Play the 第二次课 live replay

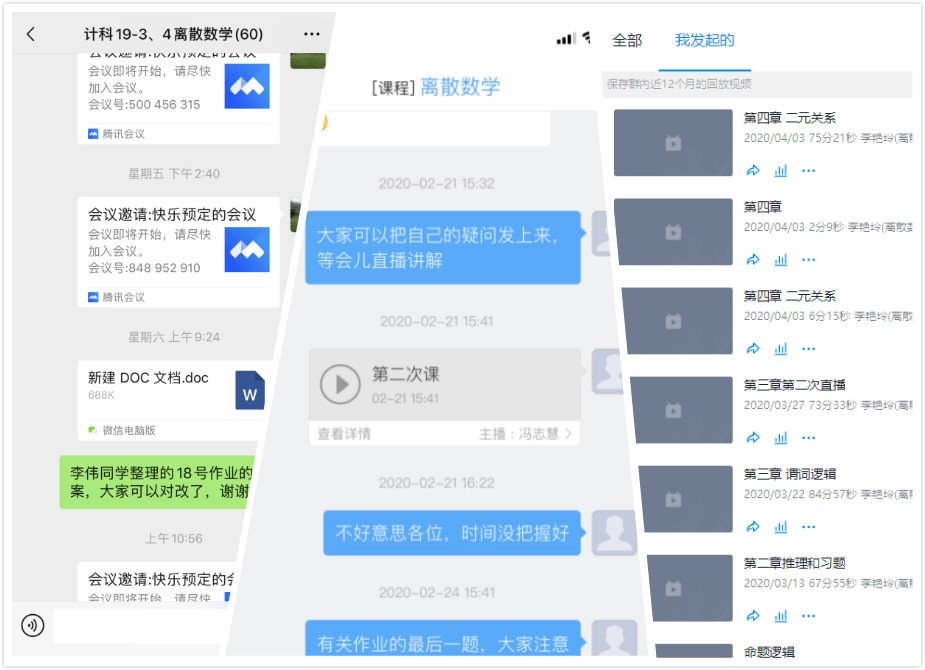point(340,384)
